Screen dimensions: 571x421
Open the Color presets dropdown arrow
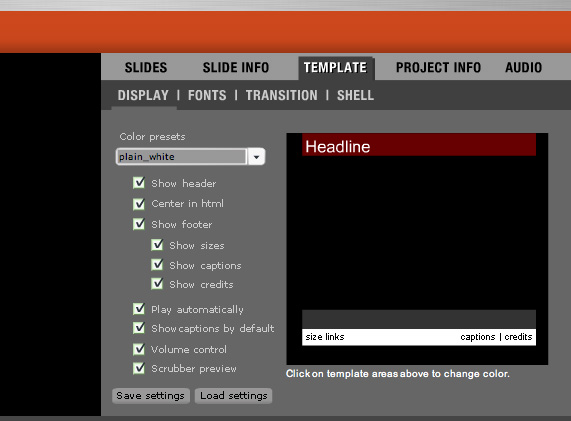[x=256, y=157]
